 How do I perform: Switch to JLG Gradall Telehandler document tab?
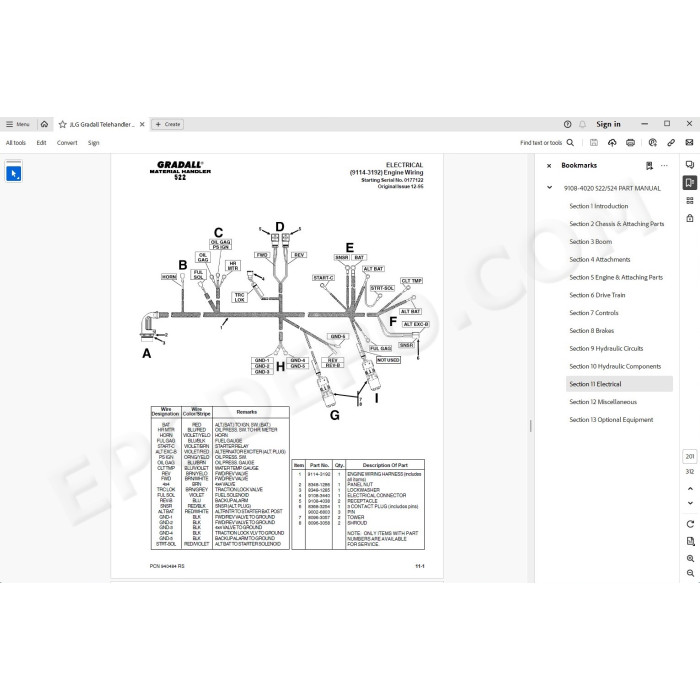102,125
